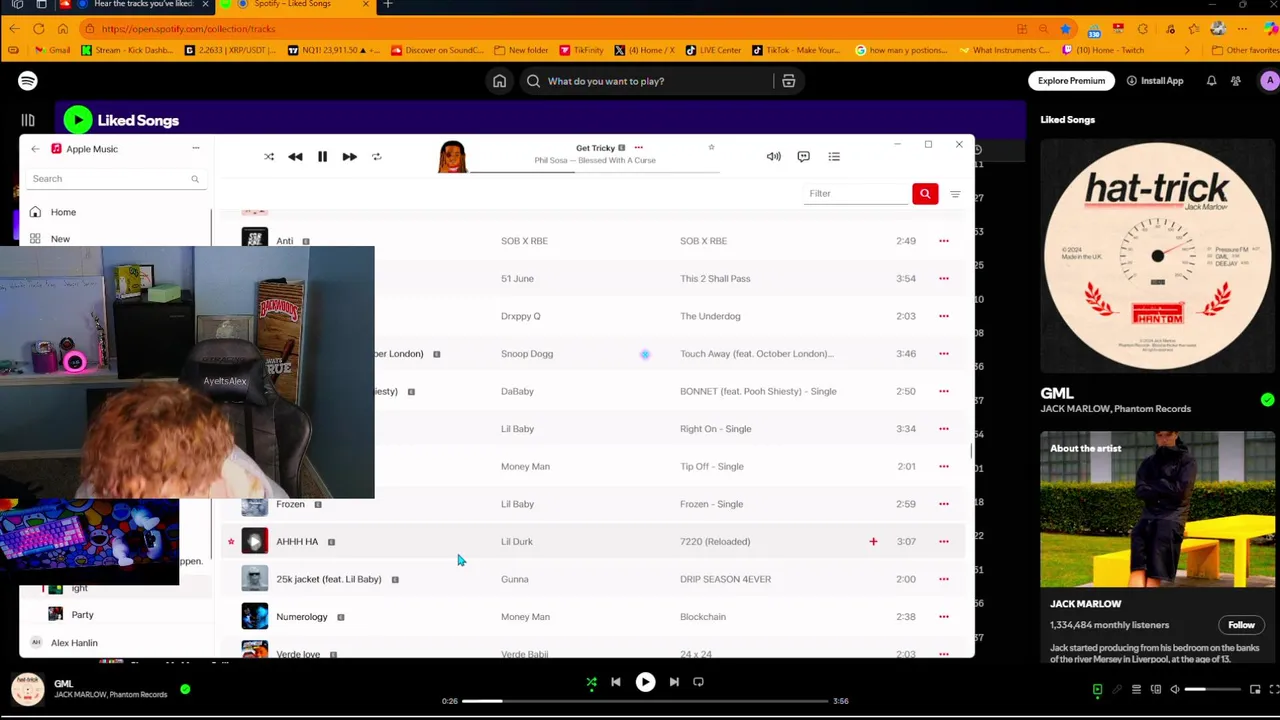Click the Gunna artist name
The height and width of the screenshot is (720, 1280).
[x=514, y=579]
